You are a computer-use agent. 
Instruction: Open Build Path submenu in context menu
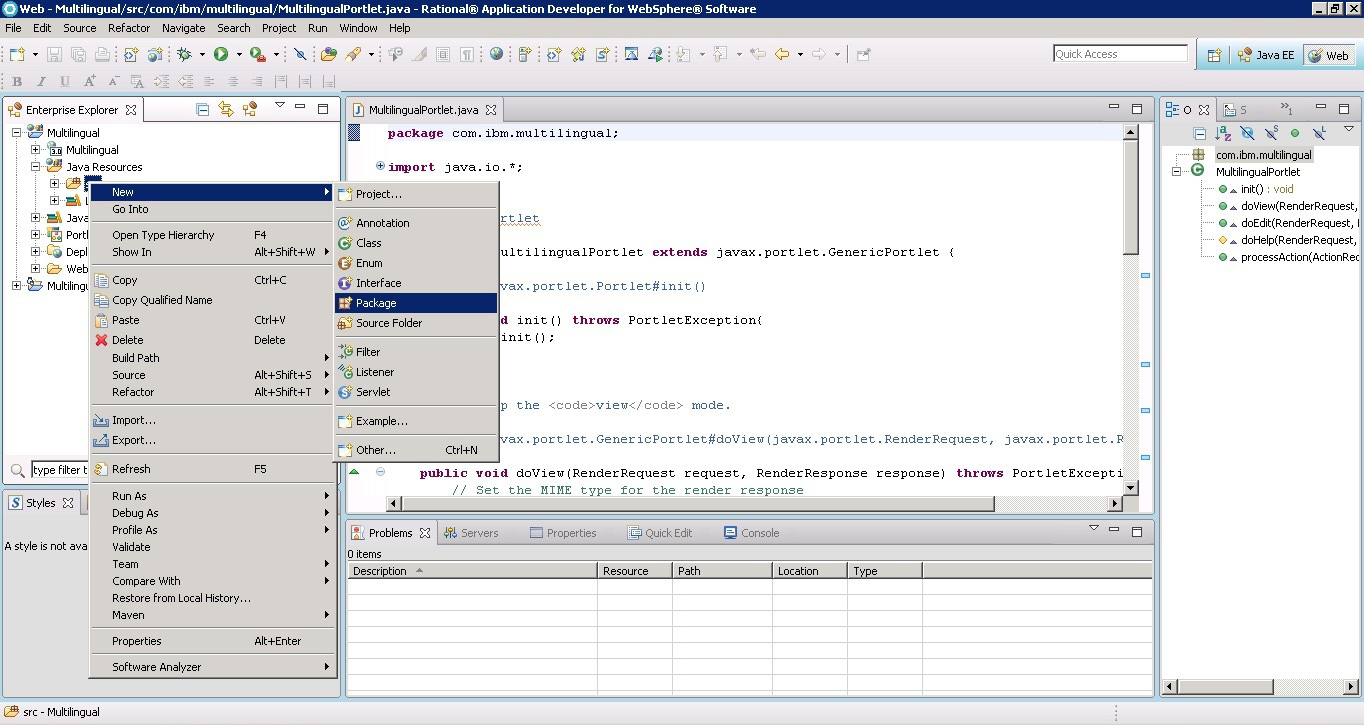[213, 358]
